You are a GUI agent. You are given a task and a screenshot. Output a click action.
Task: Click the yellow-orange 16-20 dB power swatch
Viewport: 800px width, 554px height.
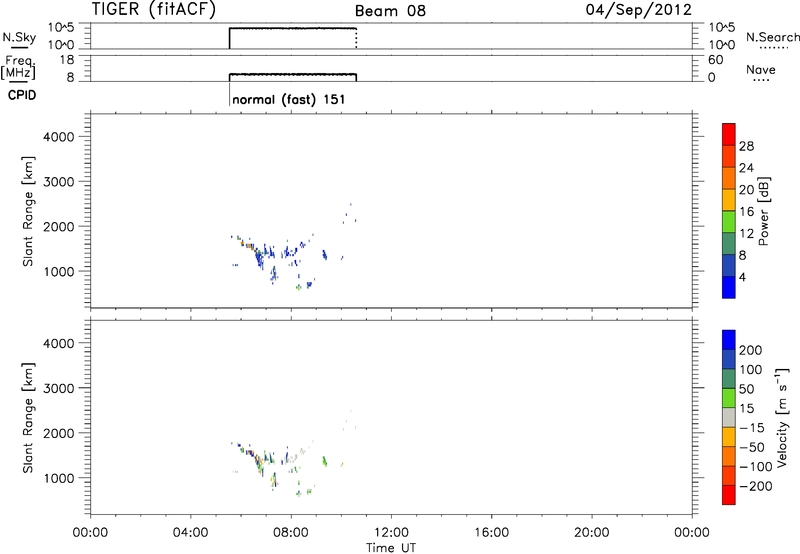coord(729,200)
